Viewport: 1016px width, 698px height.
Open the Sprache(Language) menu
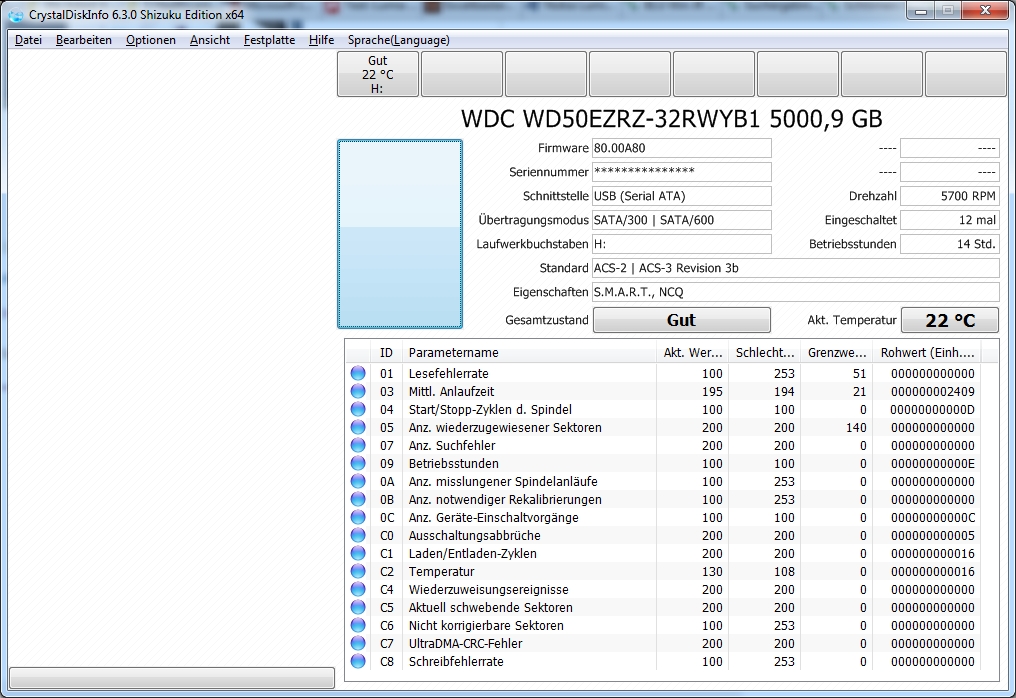(398, 40)
